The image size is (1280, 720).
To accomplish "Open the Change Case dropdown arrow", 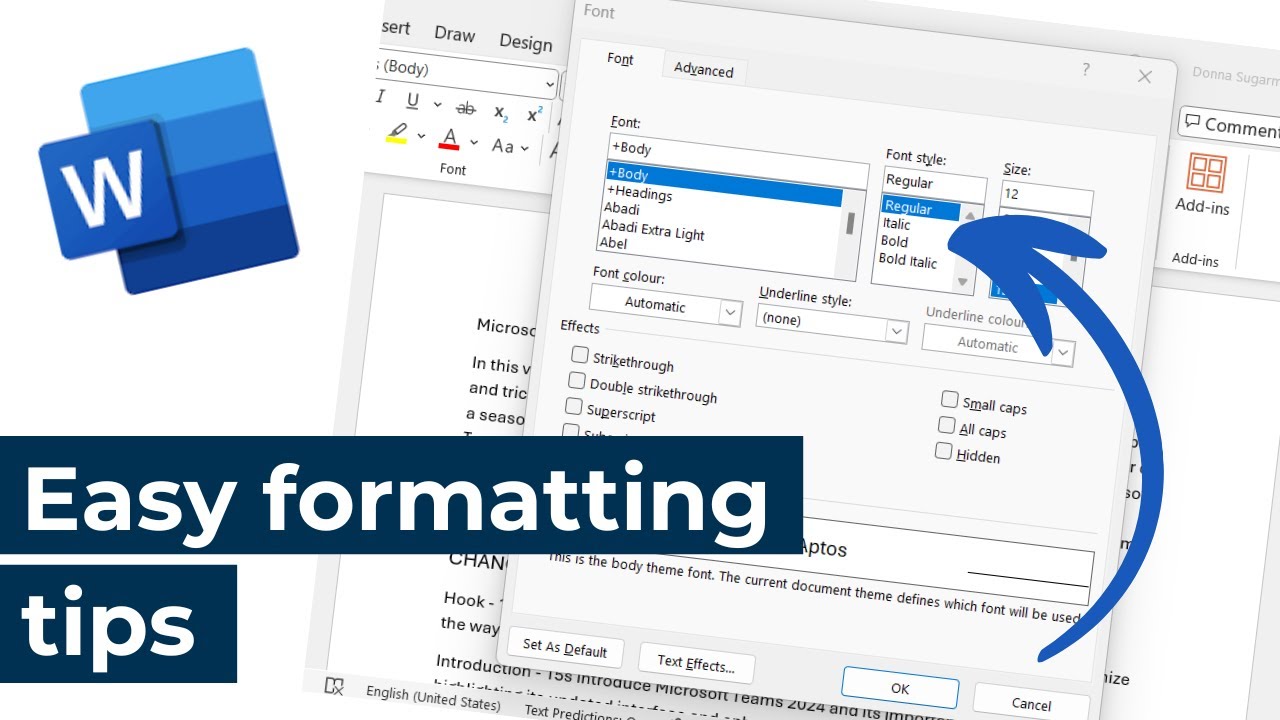I will [x=526, y=148].
